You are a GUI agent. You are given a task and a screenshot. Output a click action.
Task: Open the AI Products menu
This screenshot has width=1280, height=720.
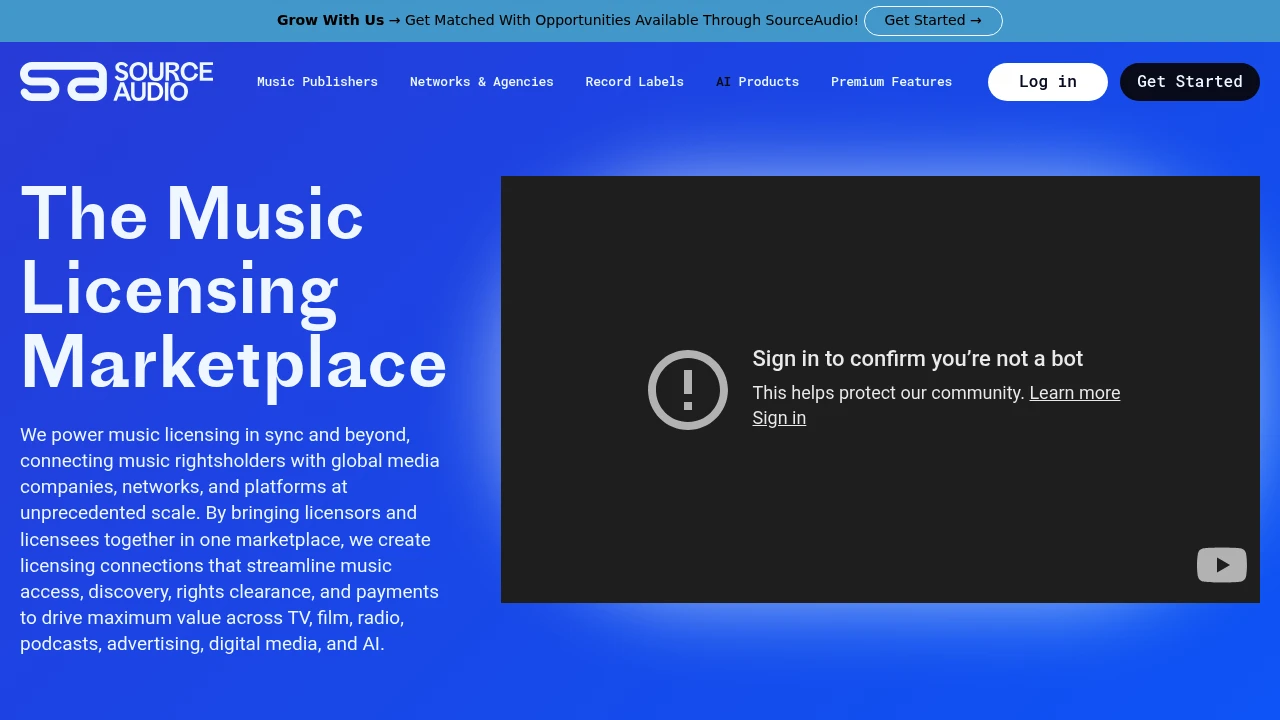point(757,82)
